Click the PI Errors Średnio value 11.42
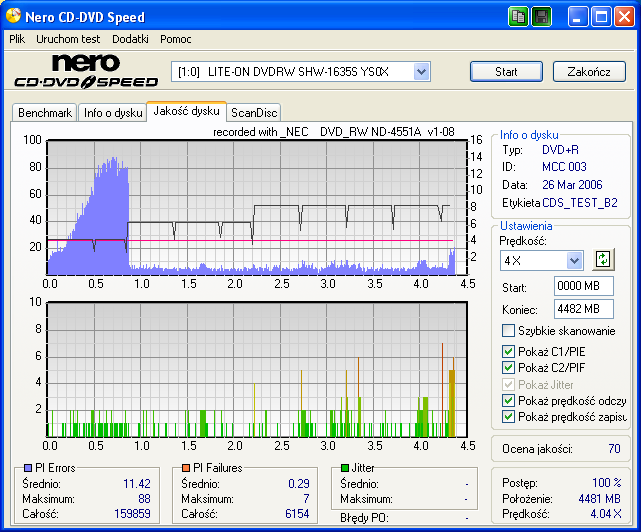This screenshot has height=532, width=641. tap(137, 483)
